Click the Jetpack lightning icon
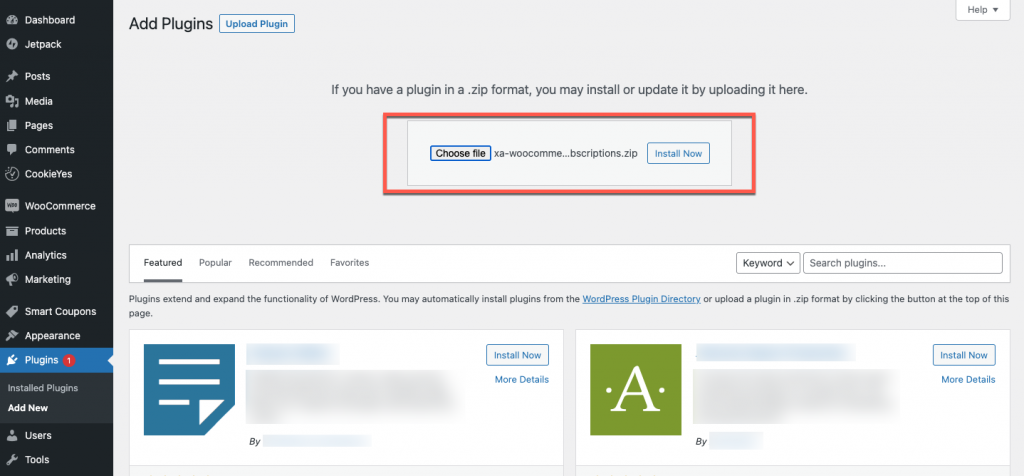This screenshot has width=1024, height=476. [12, 44]
